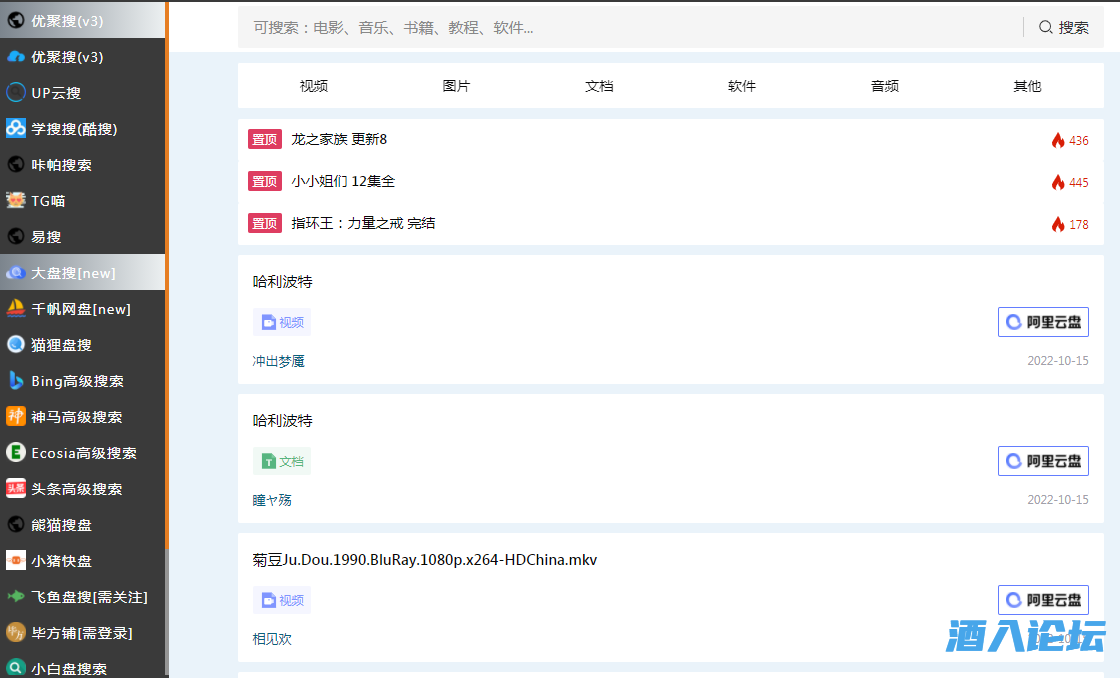Switch to the 视频 category tab
This screenshot has height=678, width=1120.
tap(313, 86)
